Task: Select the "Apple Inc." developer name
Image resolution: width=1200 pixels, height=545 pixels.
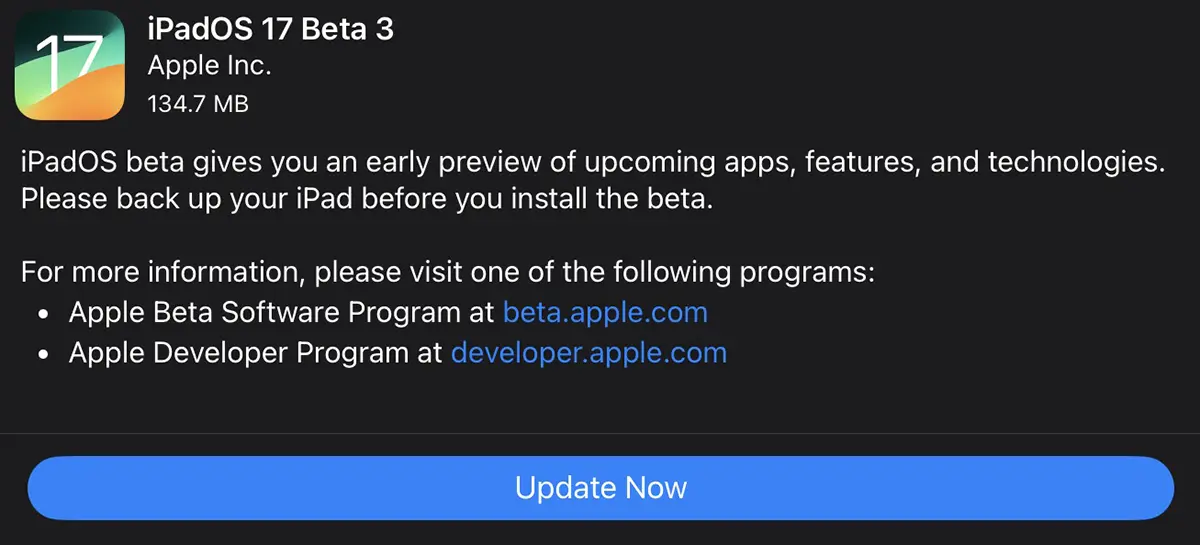Action: pos(209,66)
